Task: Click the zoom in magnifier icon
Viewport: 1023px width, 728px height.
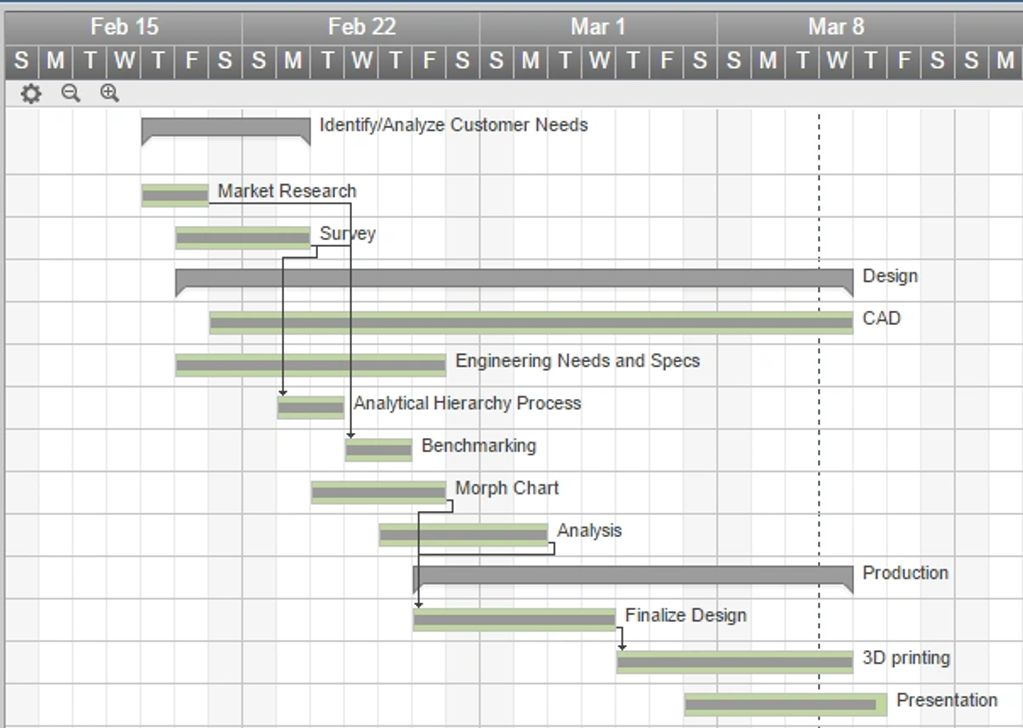Action: click(109, 93)
